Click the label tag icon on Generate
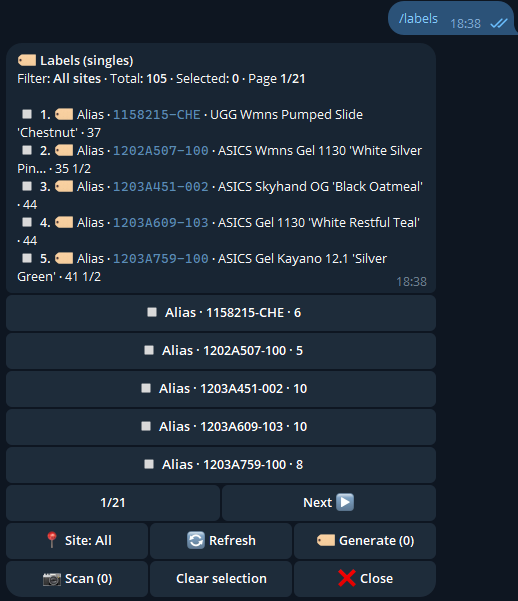The width and height of the screenshot is (518, 601). coord(326,540)
